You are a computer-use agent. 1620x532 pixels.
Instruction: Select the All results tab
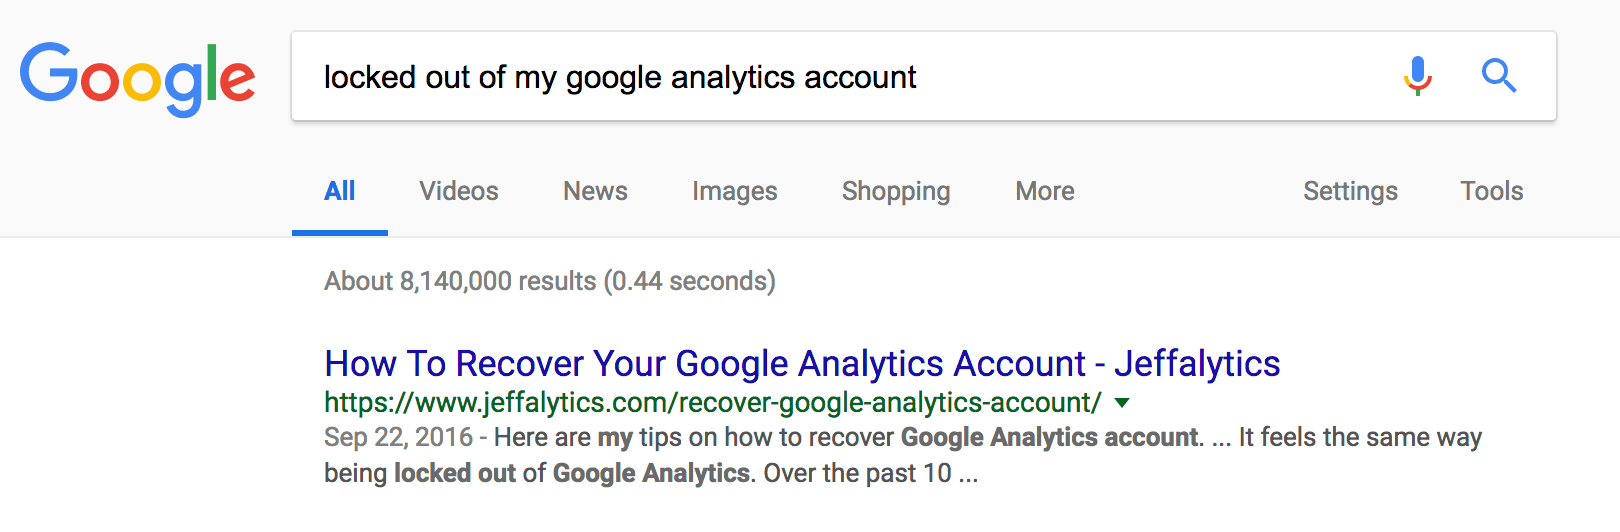click(340, 191)
